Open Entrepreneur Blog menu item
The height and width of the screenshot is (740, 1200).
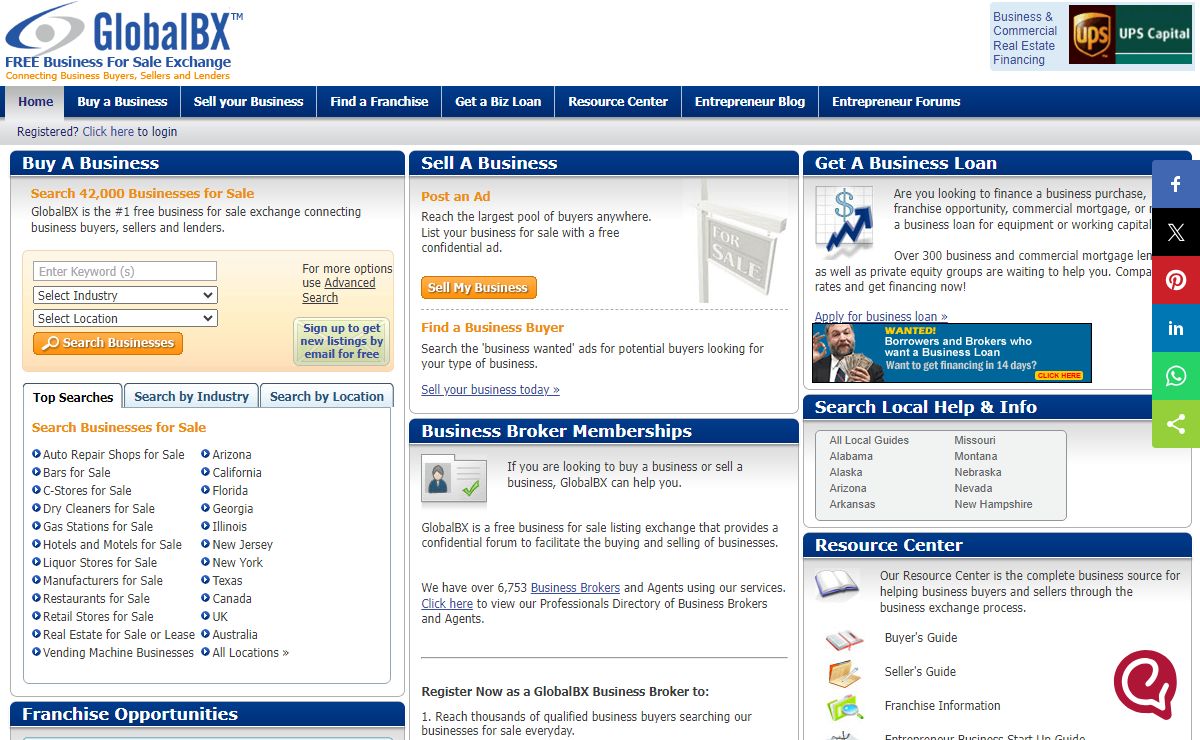[750, 102]
